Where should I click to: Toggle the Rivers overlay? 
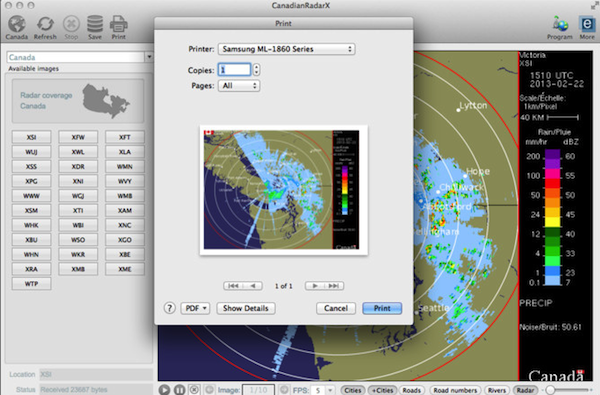(497, 390)
